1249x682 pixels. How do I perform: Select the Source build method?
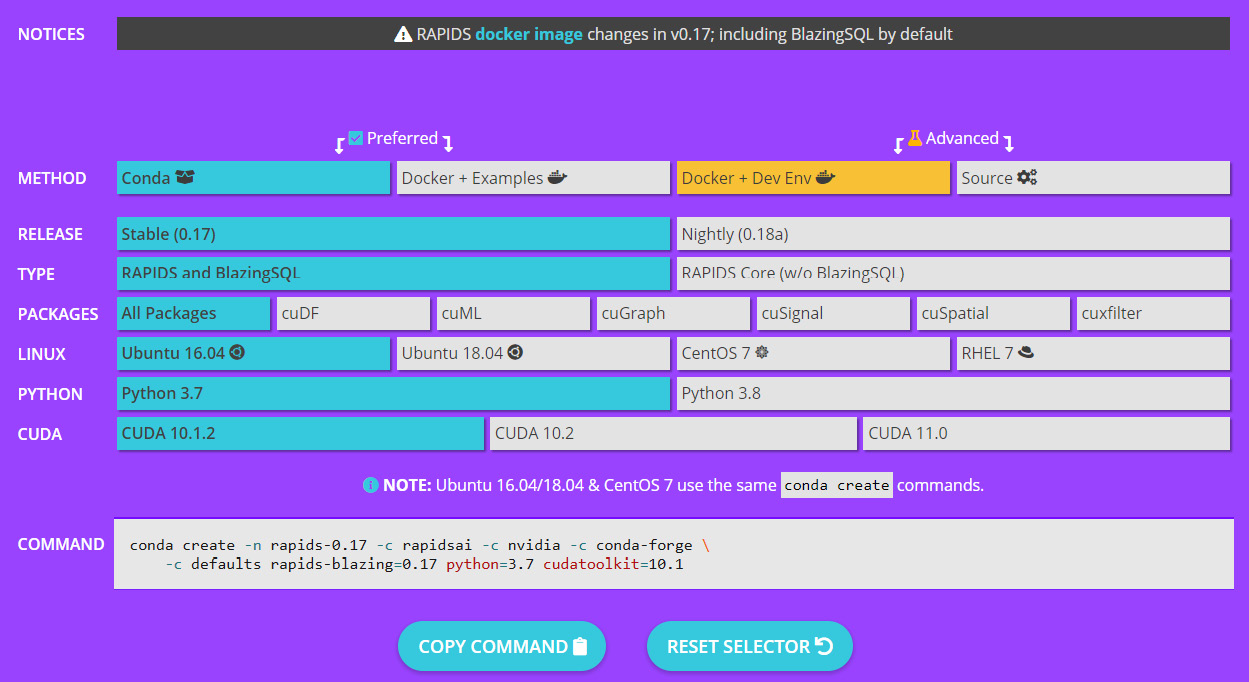click(x=1093, y=178)
